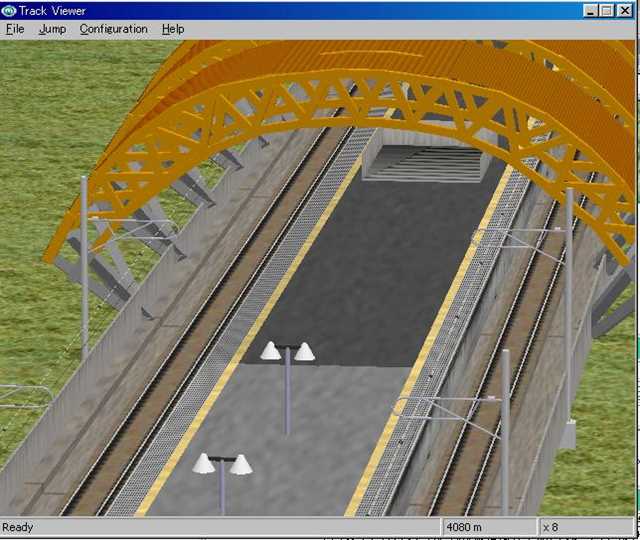
Task: Click the farther twin-head platform lamp
Action: click(288, 353)
